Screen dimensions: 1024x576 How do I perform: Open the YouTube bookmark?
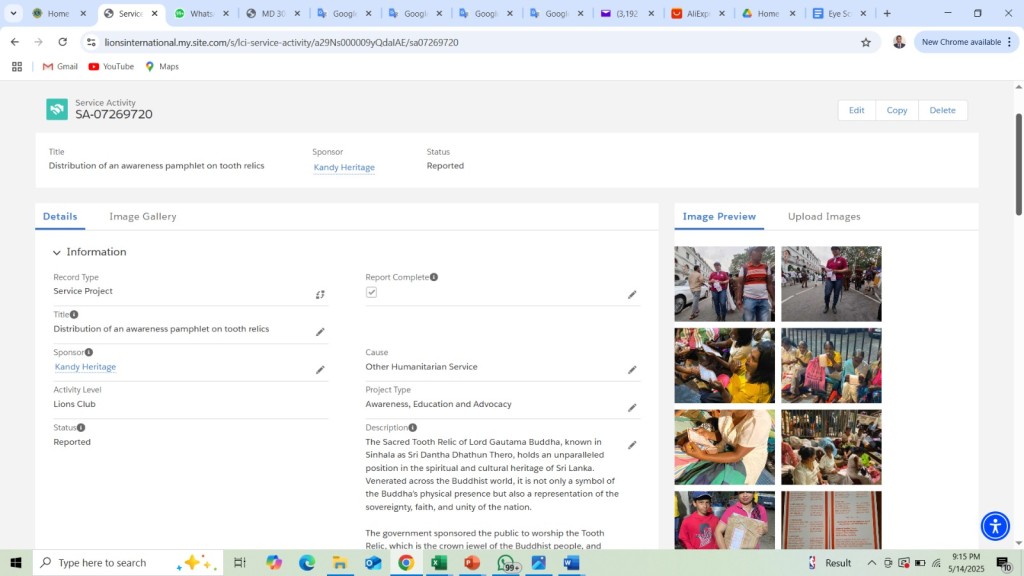(x=111, y=67)
